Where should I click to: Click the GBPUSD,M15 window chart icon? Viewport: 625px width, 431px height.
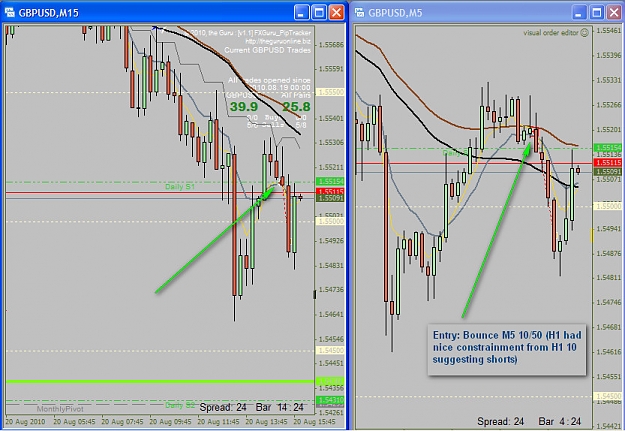point(10,12)
